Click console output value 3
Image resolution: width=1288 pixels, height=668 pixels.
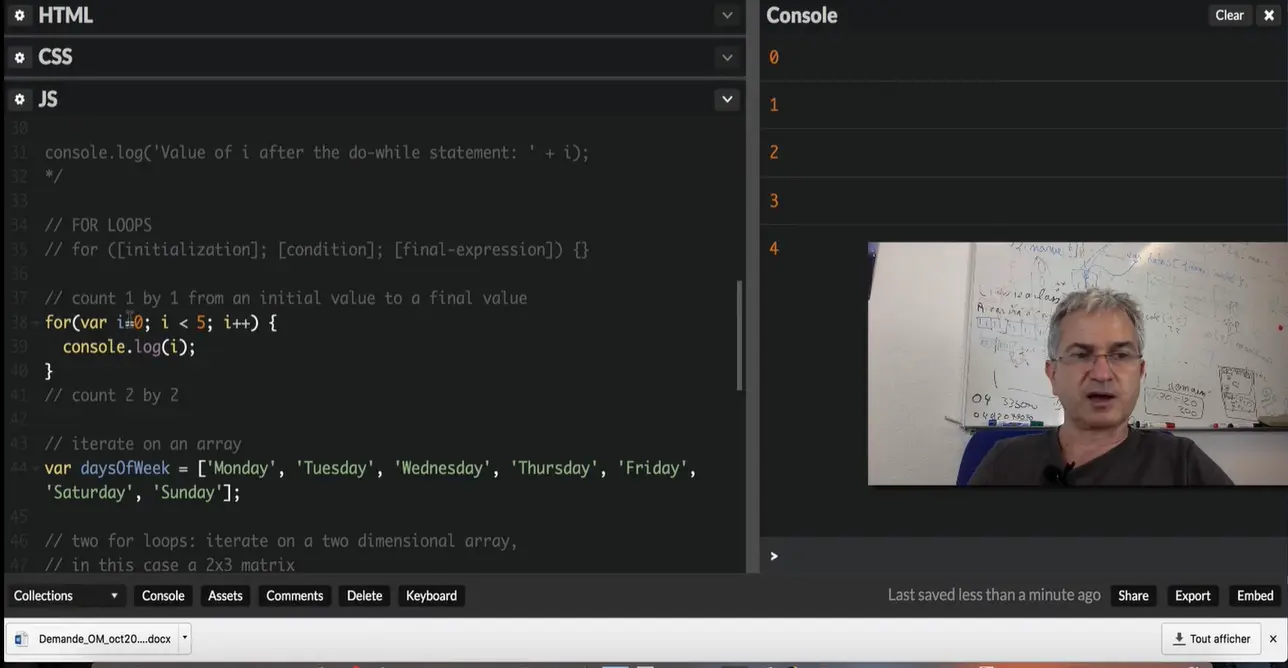(x=774, y=201)
